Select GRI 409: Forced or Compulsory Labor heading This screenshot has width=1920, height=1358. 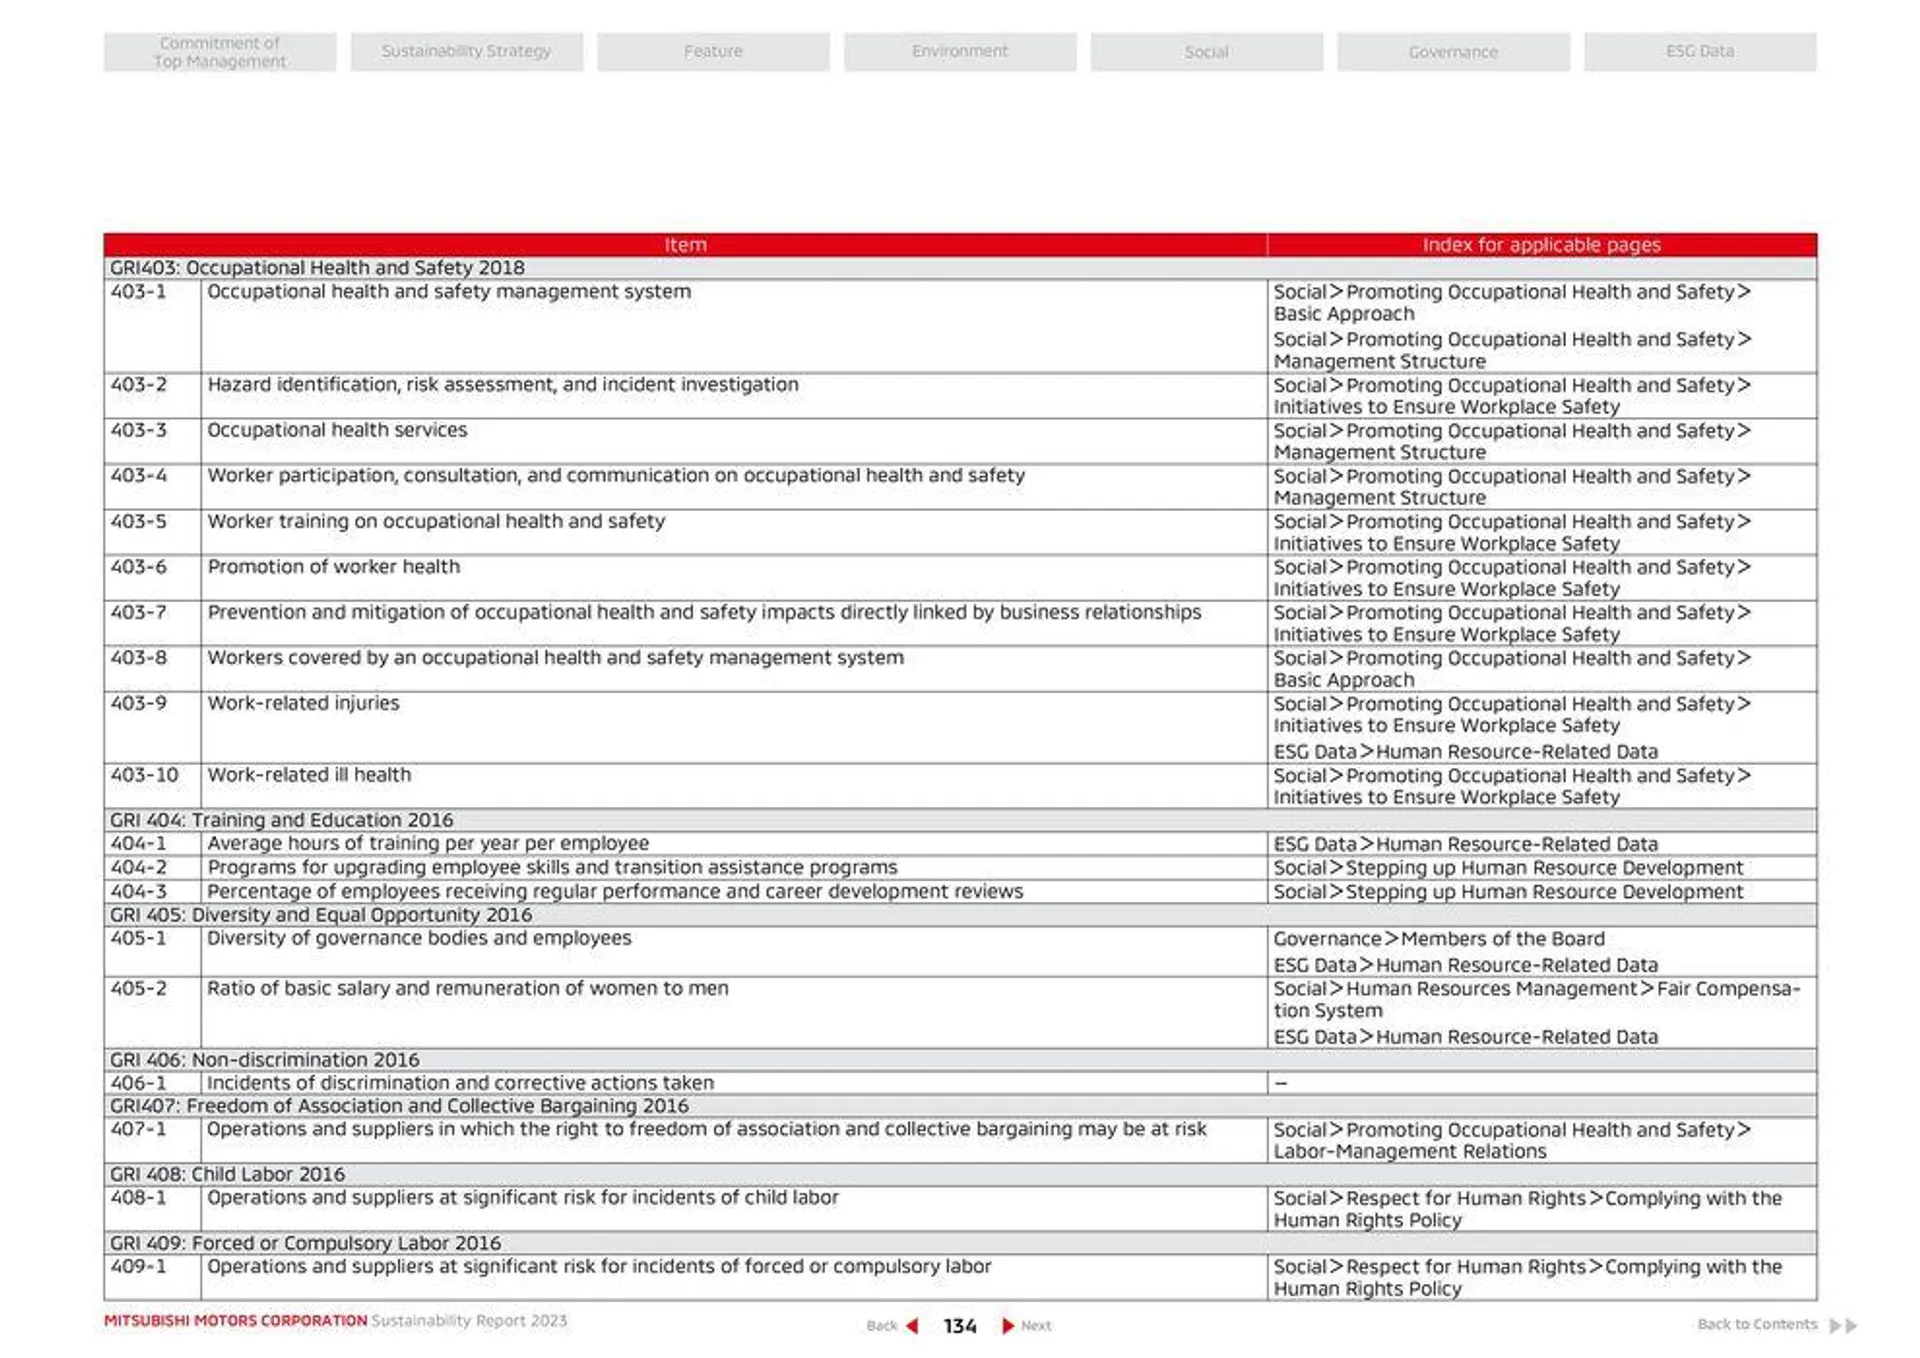[305, 1243]
